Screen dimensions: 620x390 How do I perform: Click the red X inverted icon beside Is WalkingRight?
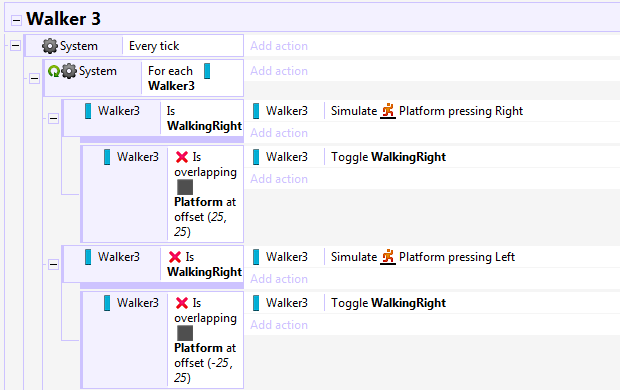(175, 257)
